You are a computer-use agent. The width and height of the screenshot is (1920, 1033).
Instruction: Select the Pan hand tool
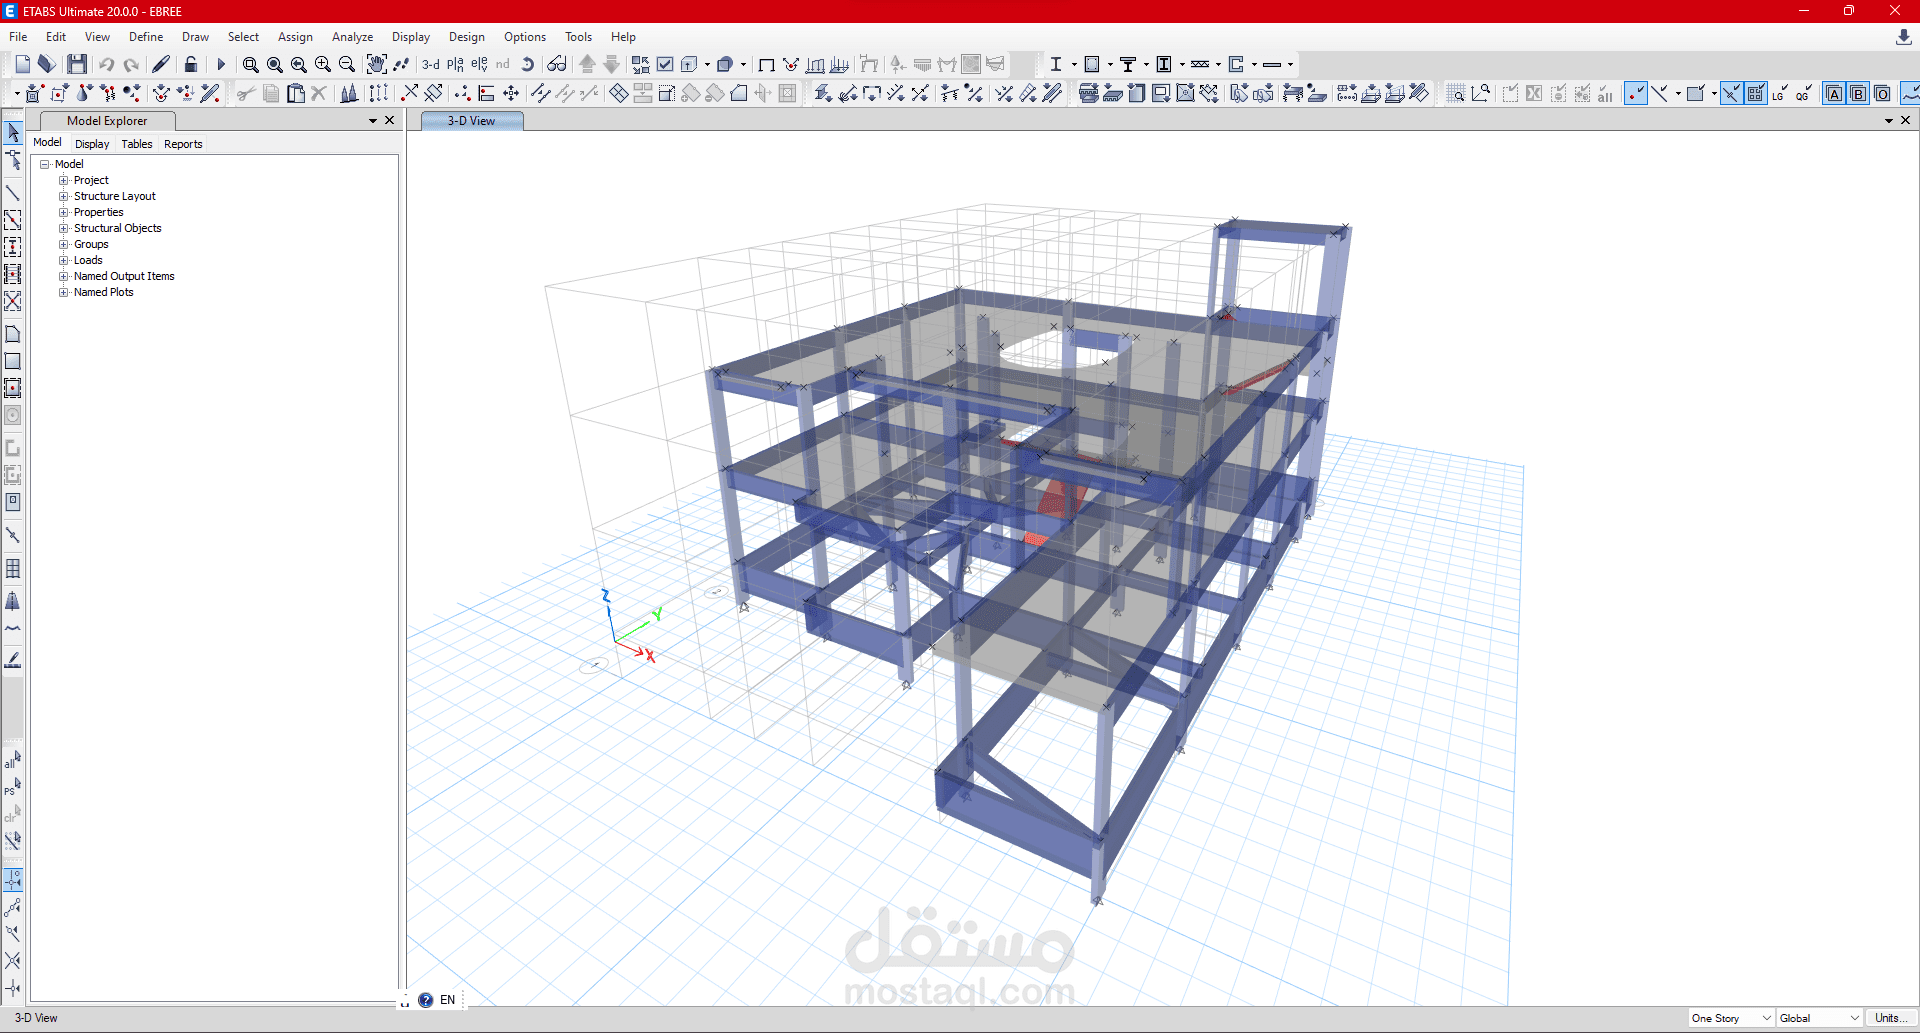pos(376,64)
